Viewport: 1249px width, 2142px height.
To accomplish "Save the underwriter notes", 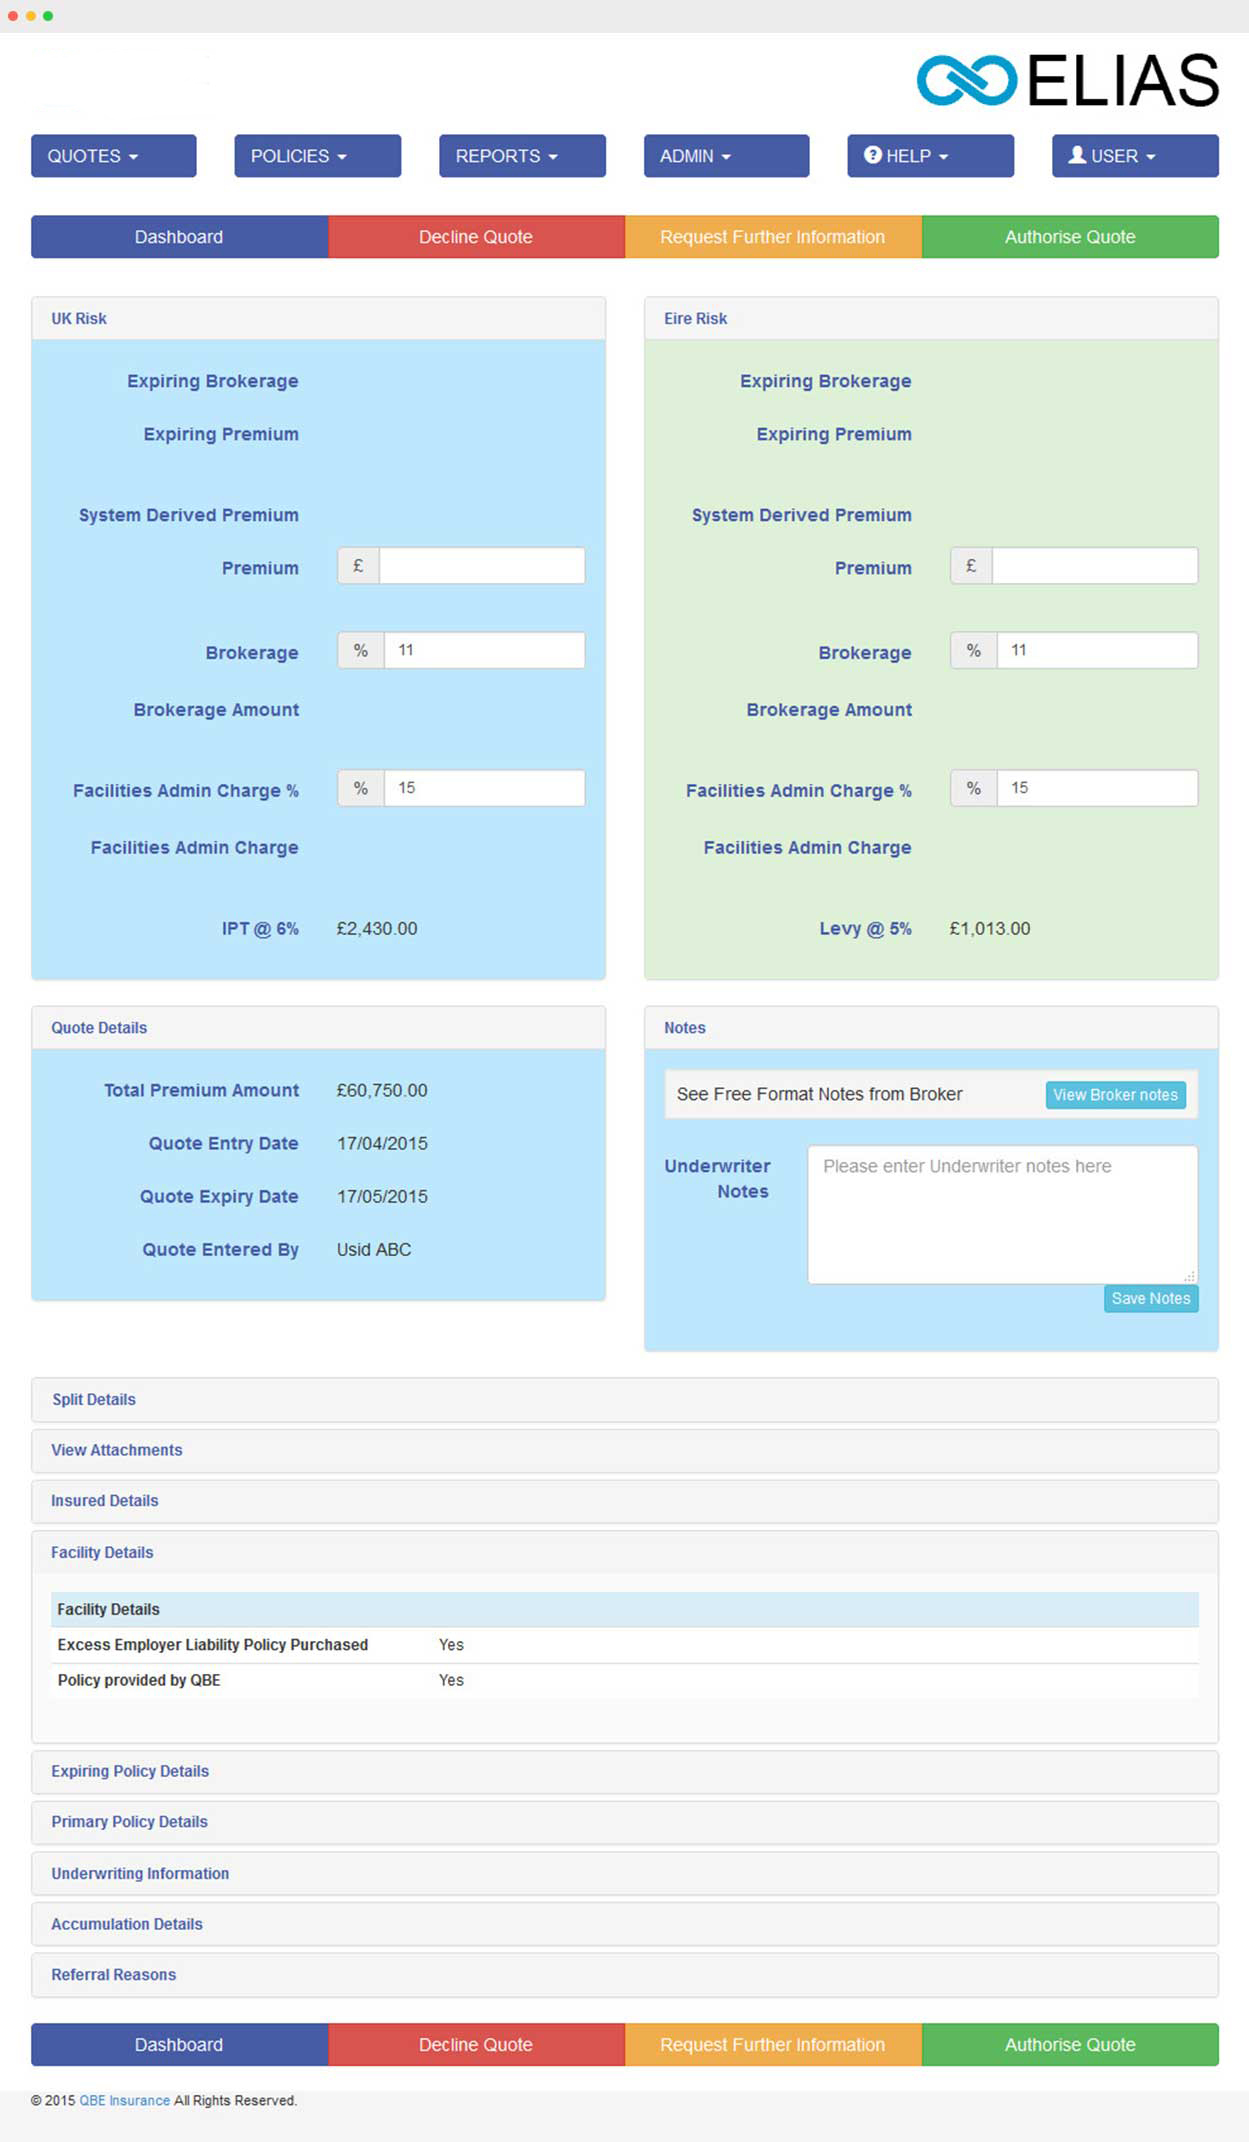I will 1150,1298.
